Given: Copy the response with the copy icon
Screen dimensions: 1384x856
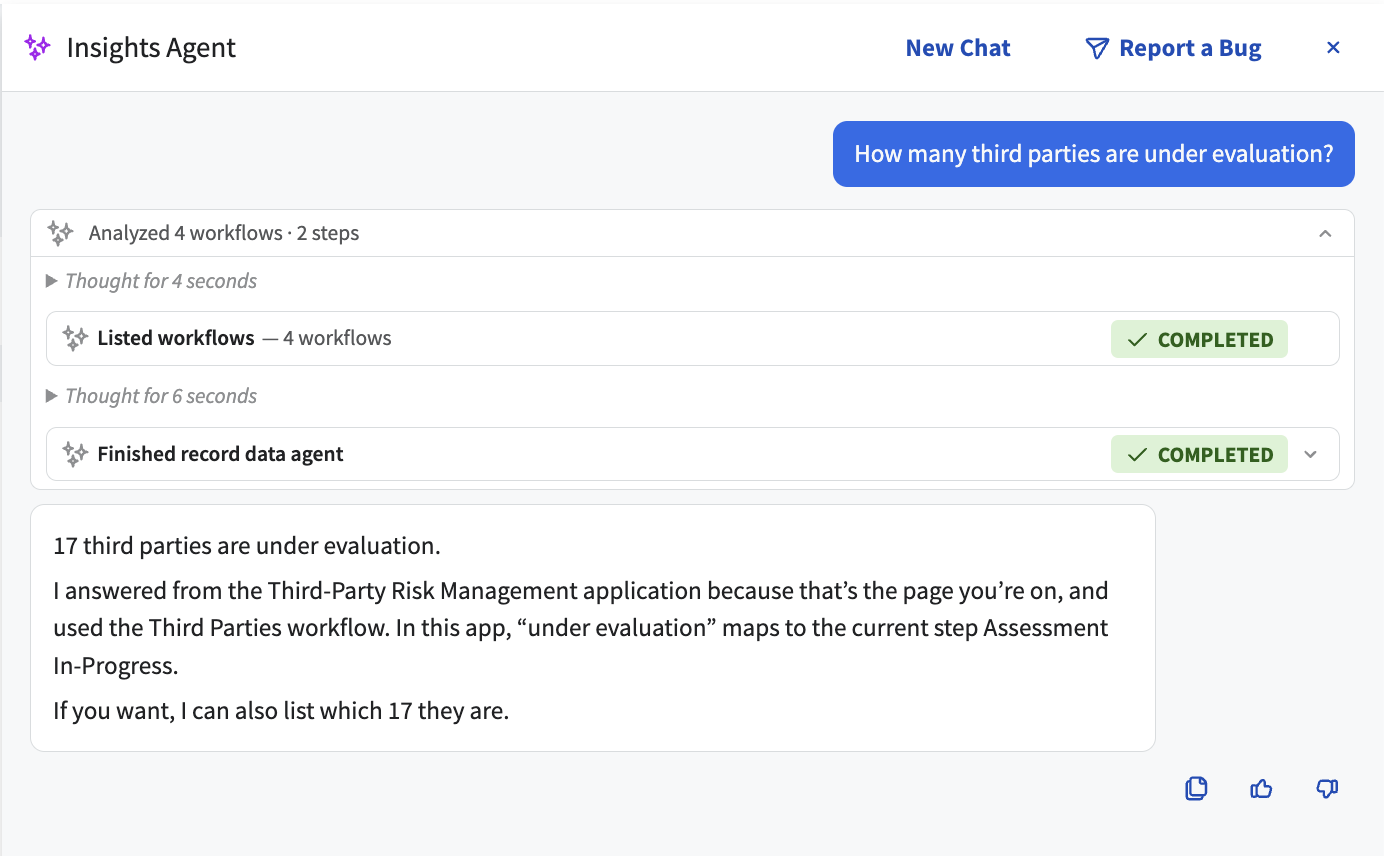Looking at the screenshot, I should [1196, 789].
